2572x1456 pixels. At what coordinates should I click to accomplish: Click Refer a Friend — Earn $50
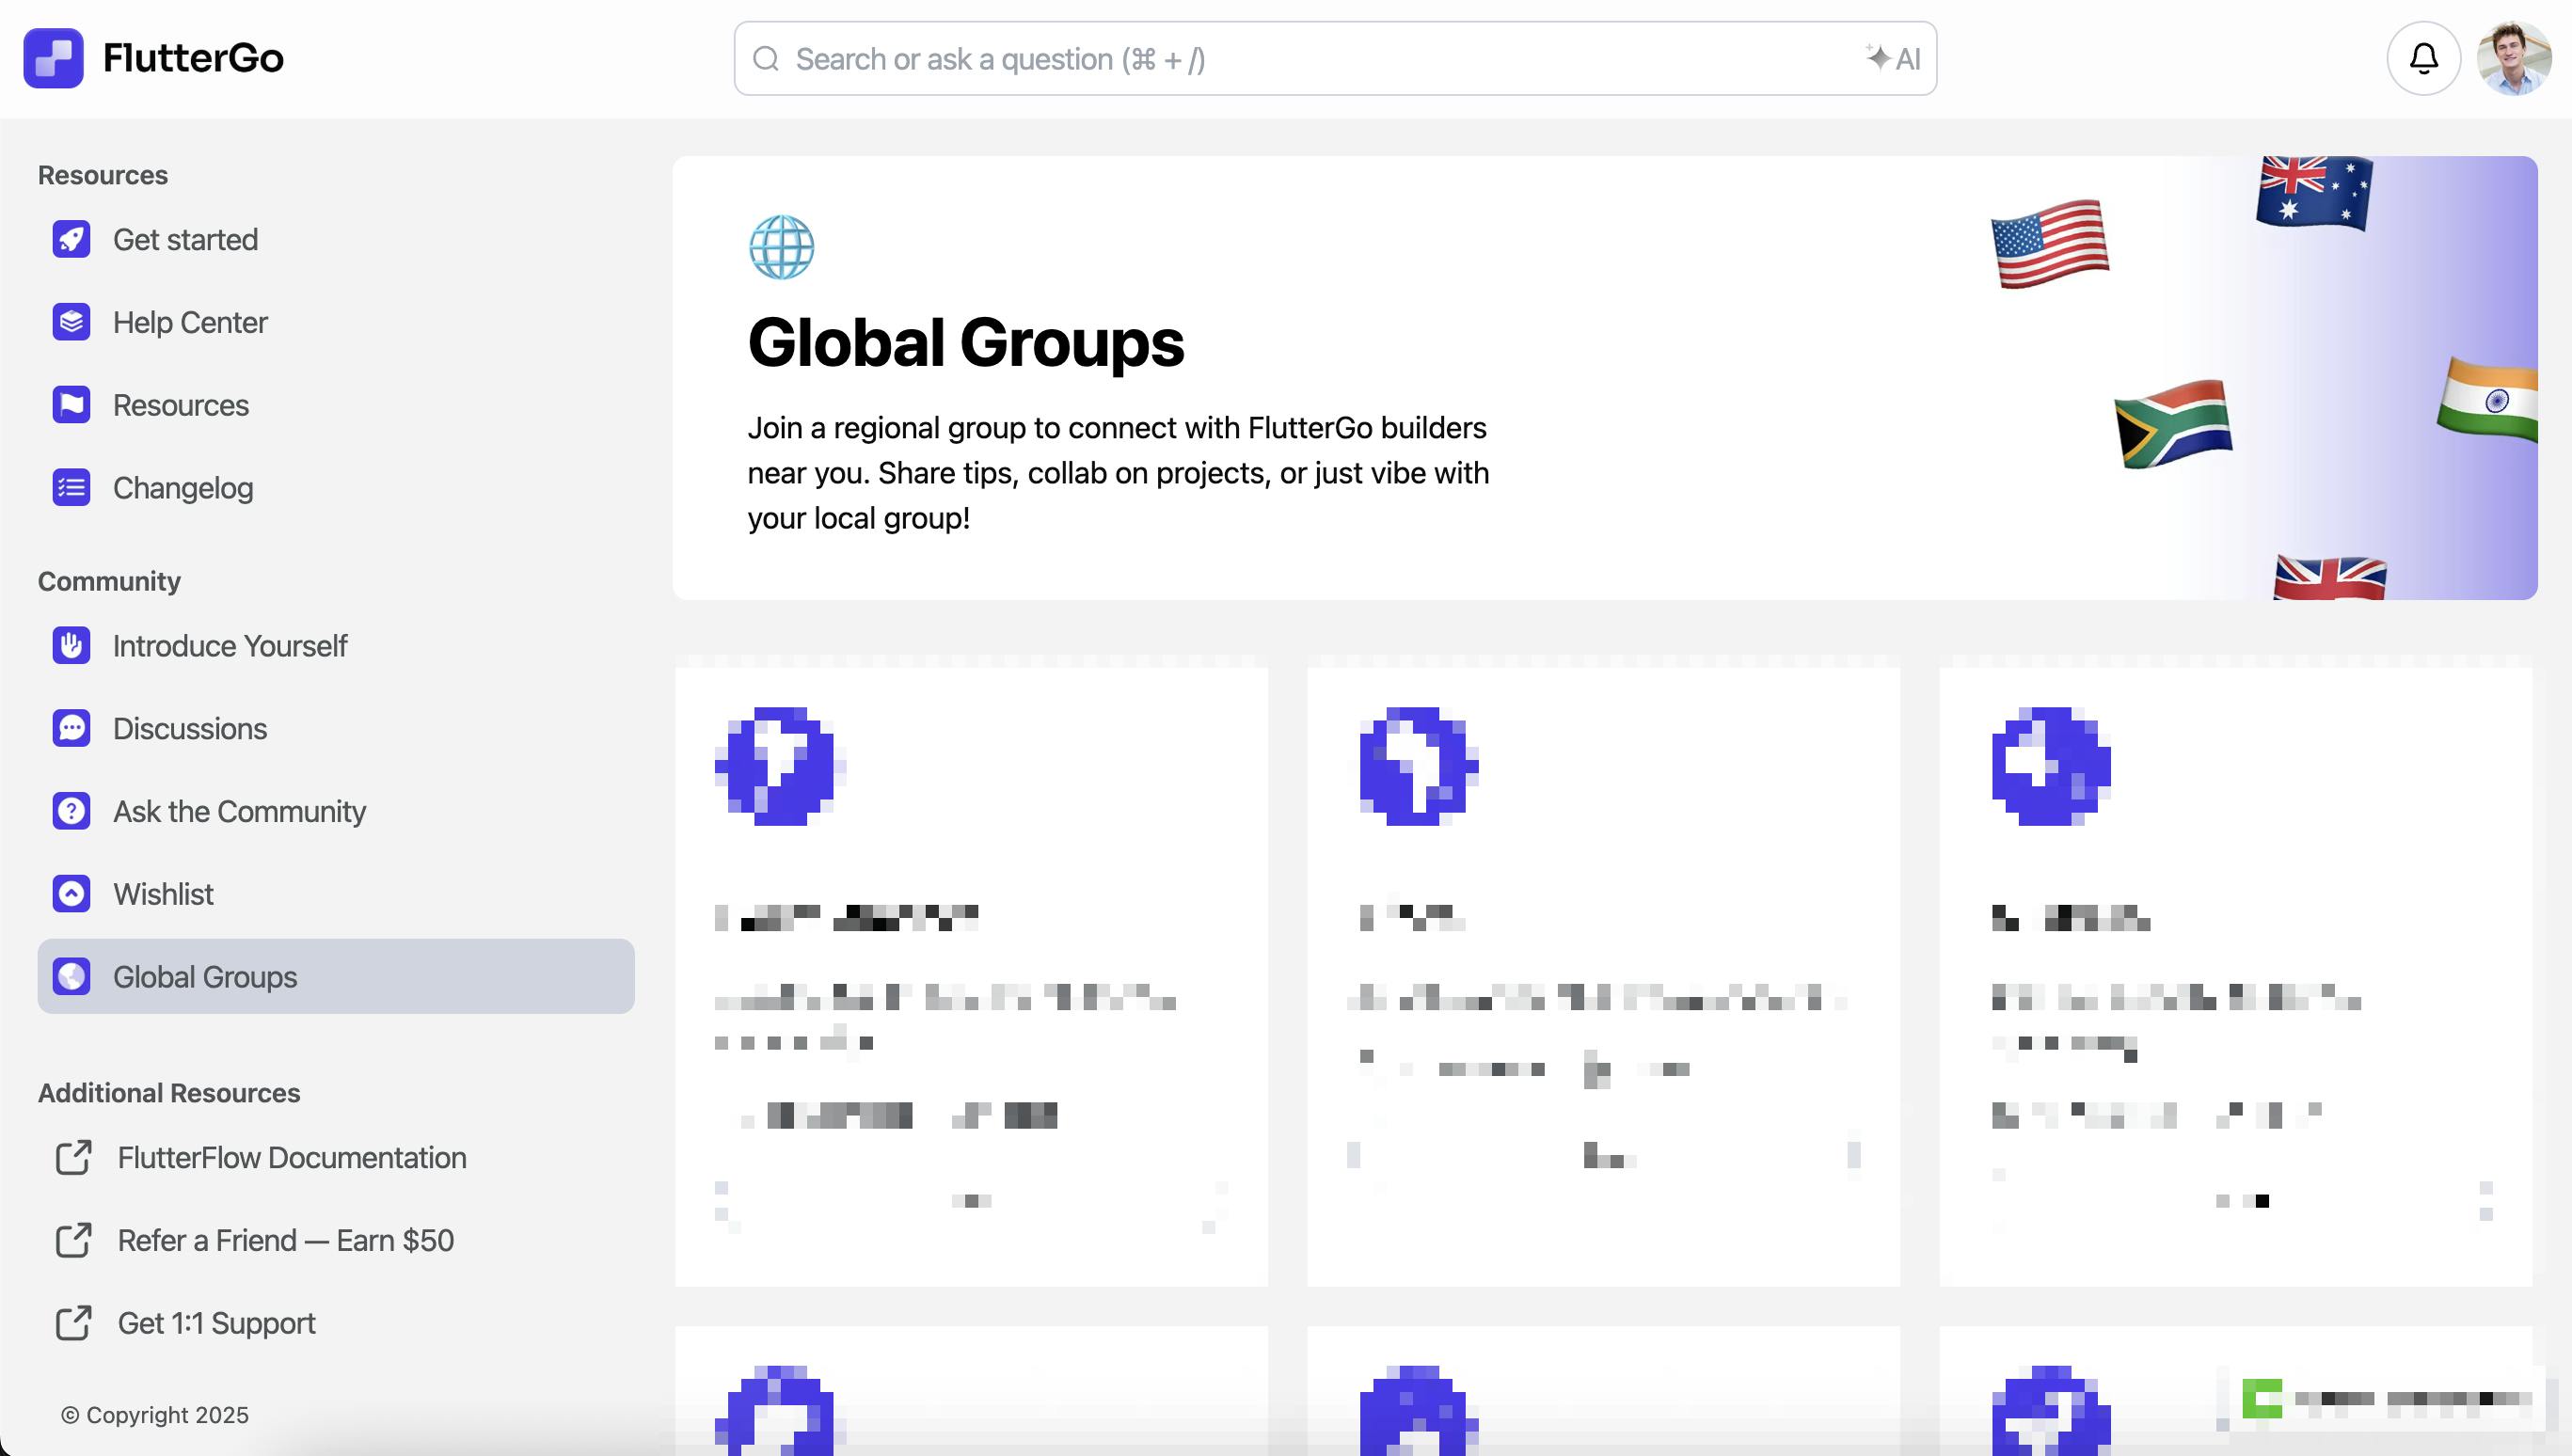(285, 1240)
